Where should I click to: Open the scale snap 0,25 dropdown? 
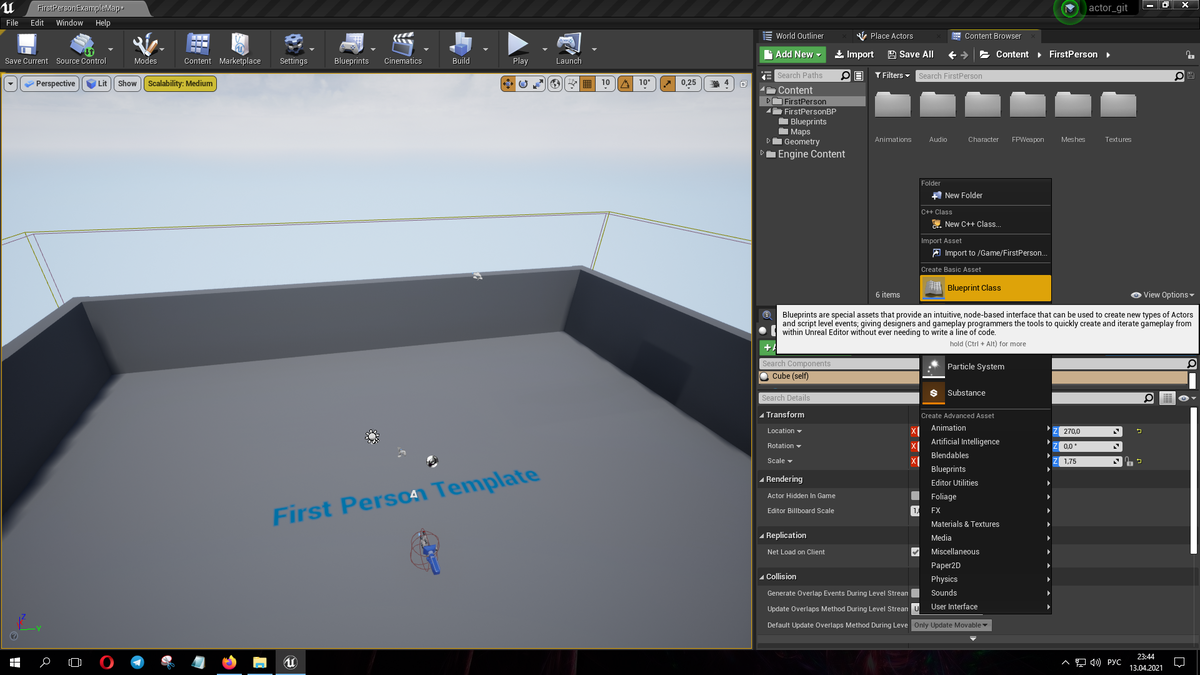coord(689,84)
